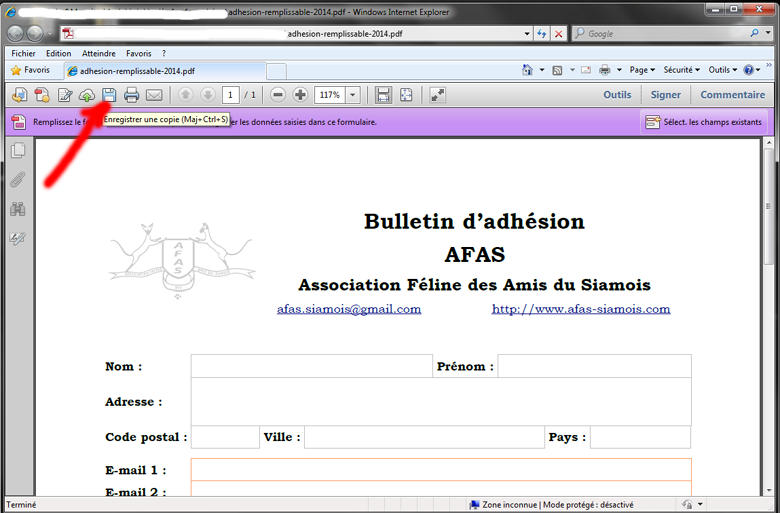Click the cloud upload toolbar icon
780x513 pixels.
pyautogui.click(x=87, y=95)
